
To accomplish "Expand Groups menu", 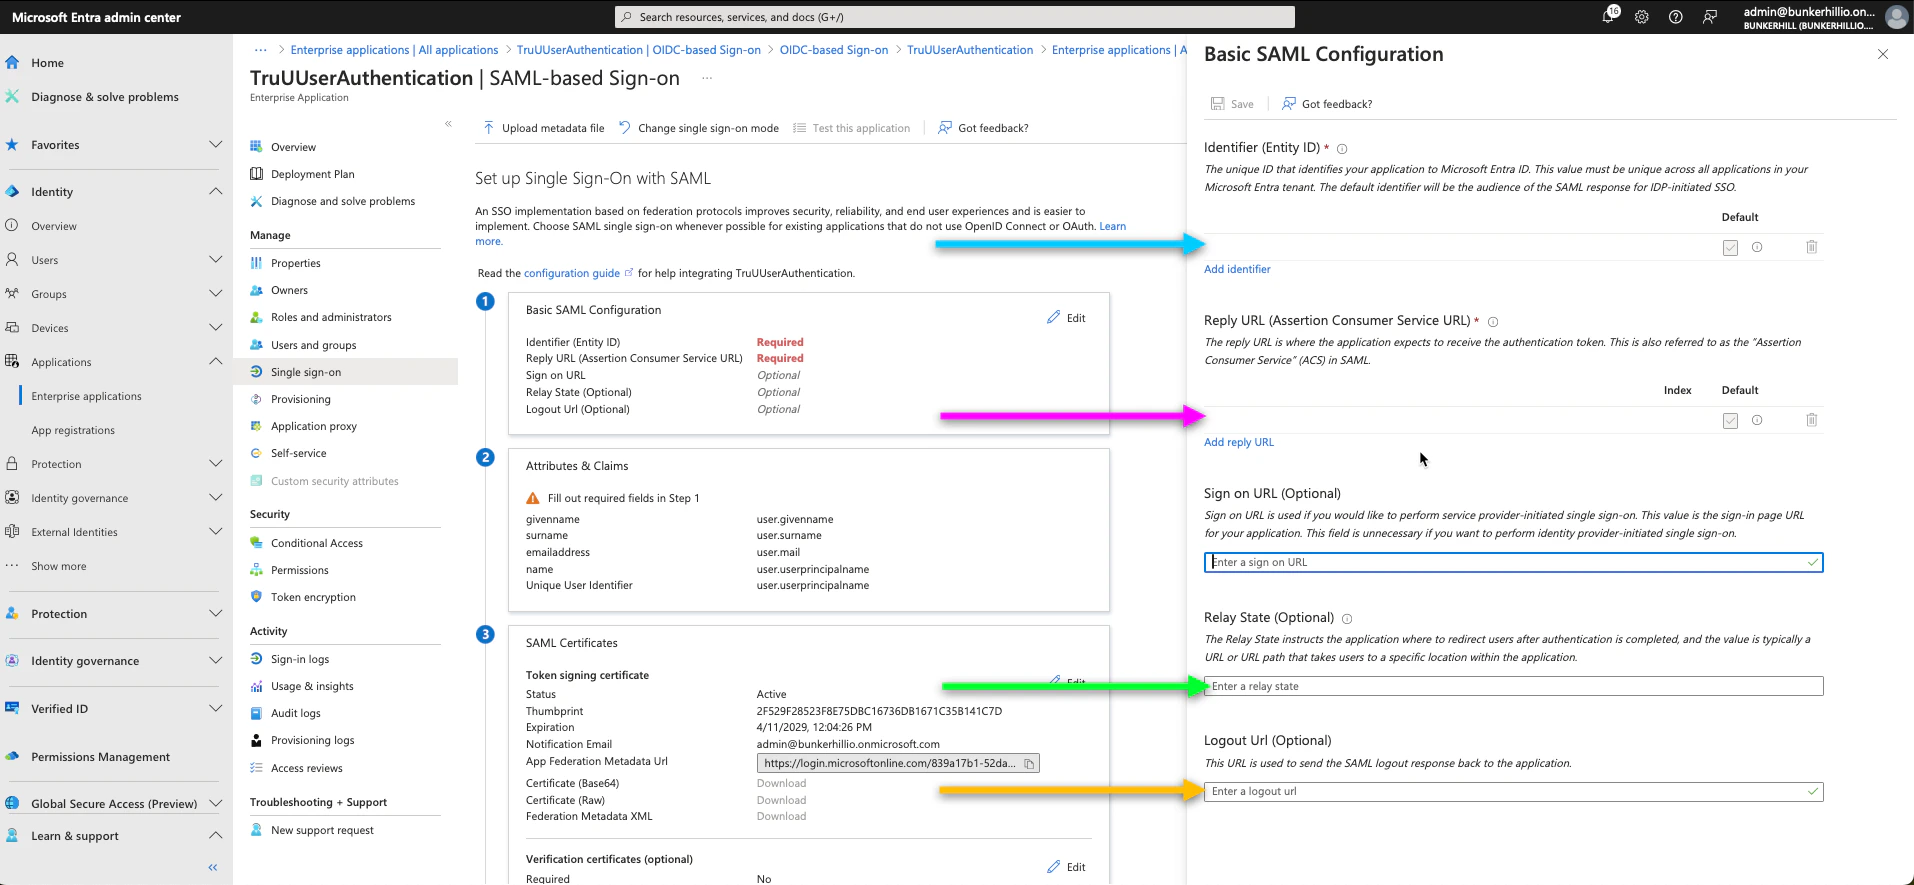I will point(215,294).
